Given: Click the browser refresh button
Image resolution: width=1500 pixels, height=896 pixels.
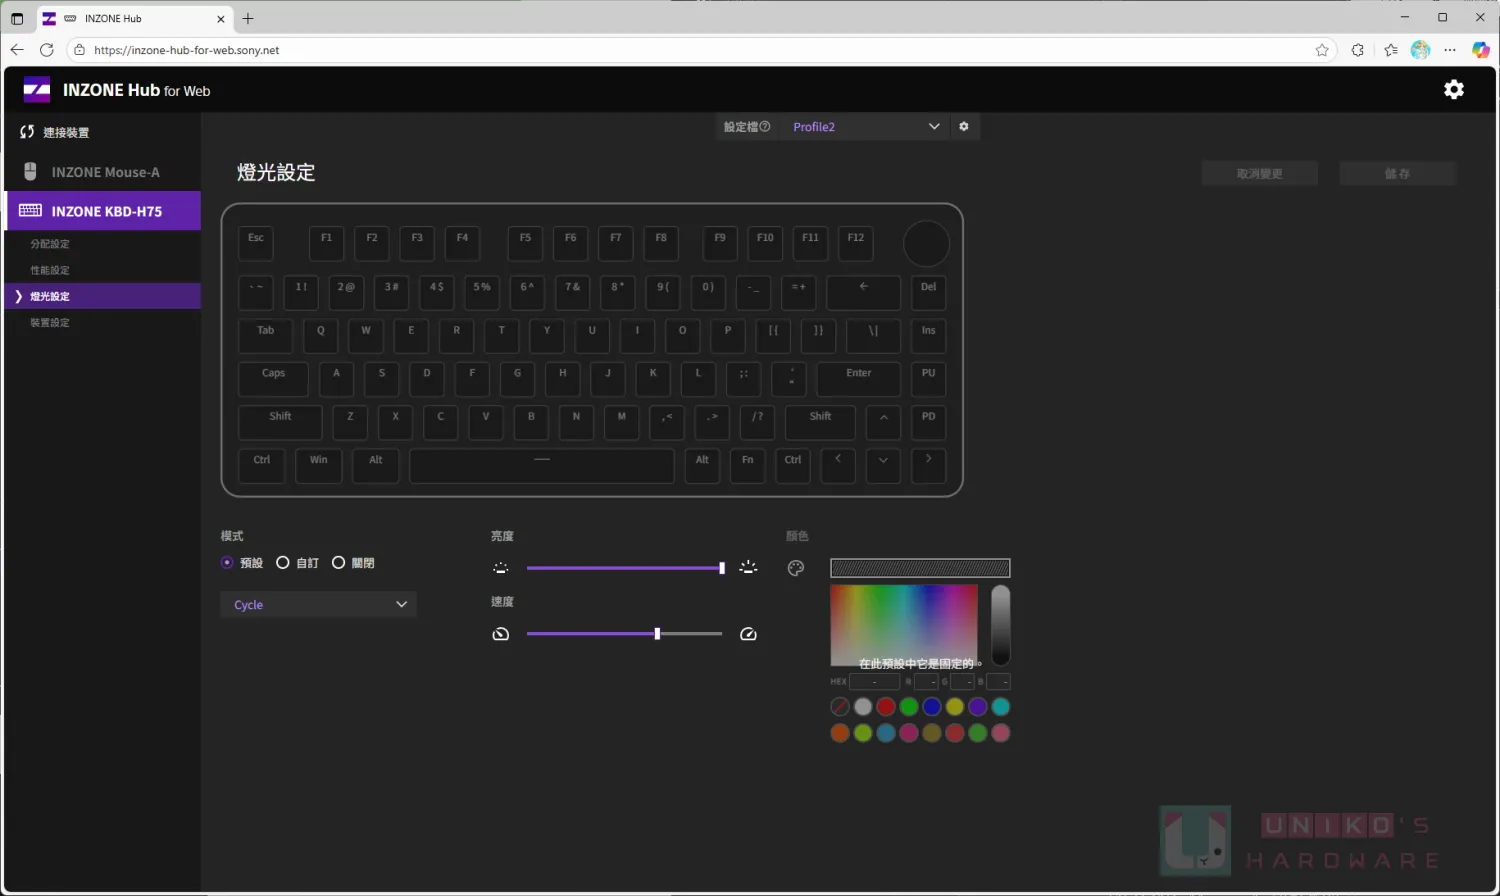Looking at the screenshot, I should tap(47, 50).
